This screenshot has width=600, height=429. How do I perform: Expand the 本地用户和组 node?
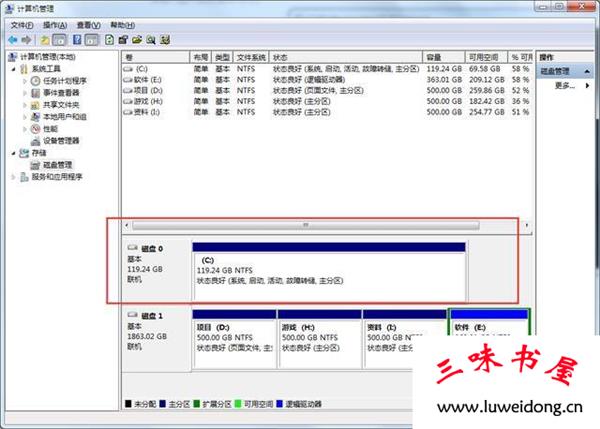click(x=25, y=117)
